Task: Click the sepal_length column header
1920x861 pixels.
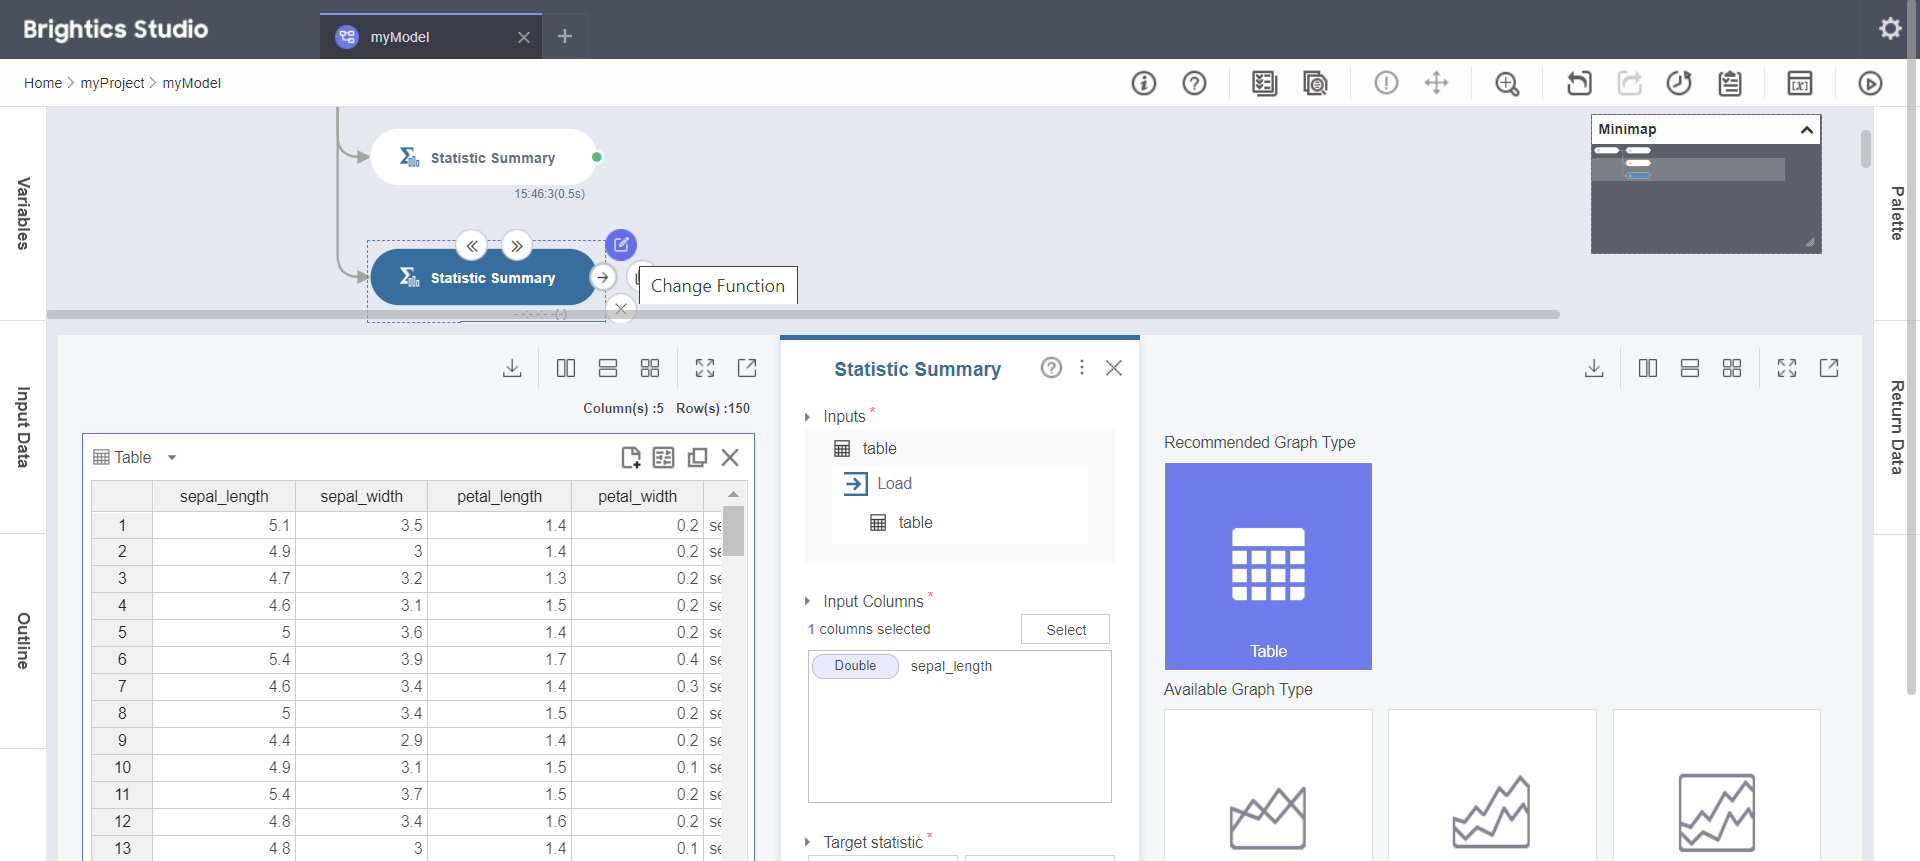Action: tap(224, 496)
